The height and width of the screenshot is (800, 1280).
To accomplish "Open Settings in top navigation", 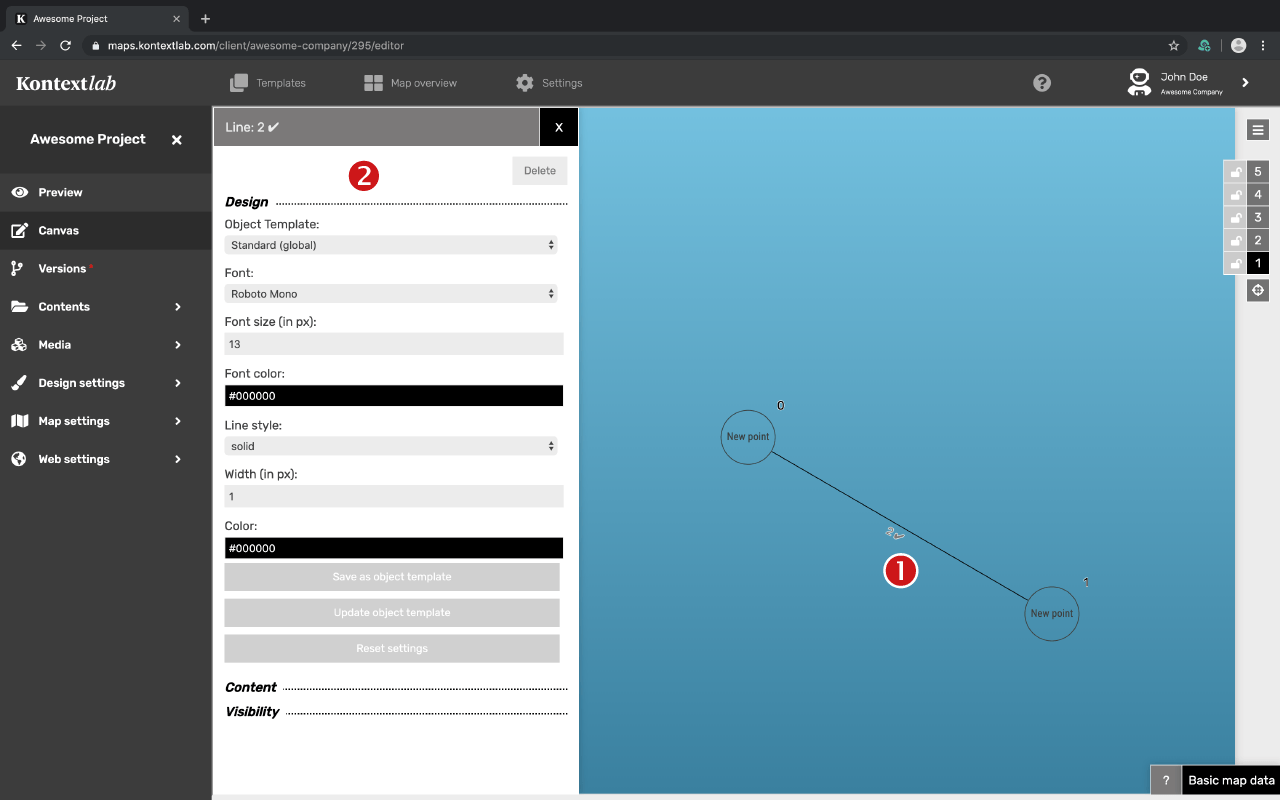I will coord(548,83).
